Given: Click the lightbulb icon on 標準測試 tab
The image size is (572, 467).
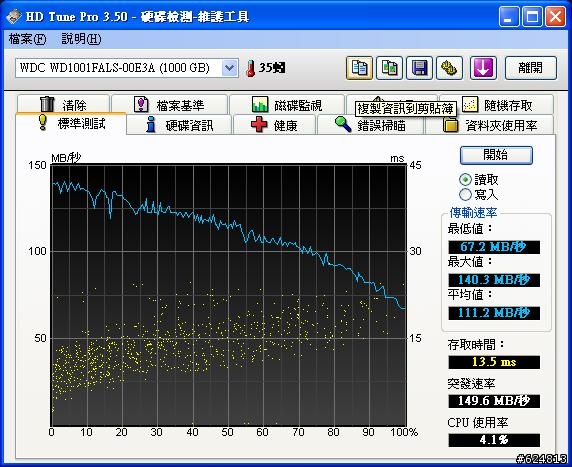Looking at the screenshot, I should point(43,123).
